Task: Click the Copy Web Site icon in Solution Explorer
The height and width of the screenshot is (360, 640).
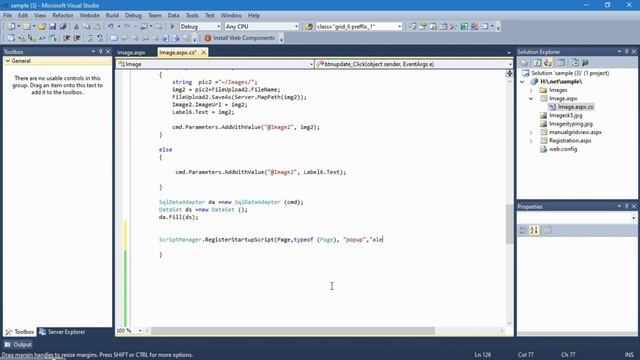Action: click(575, 62)
